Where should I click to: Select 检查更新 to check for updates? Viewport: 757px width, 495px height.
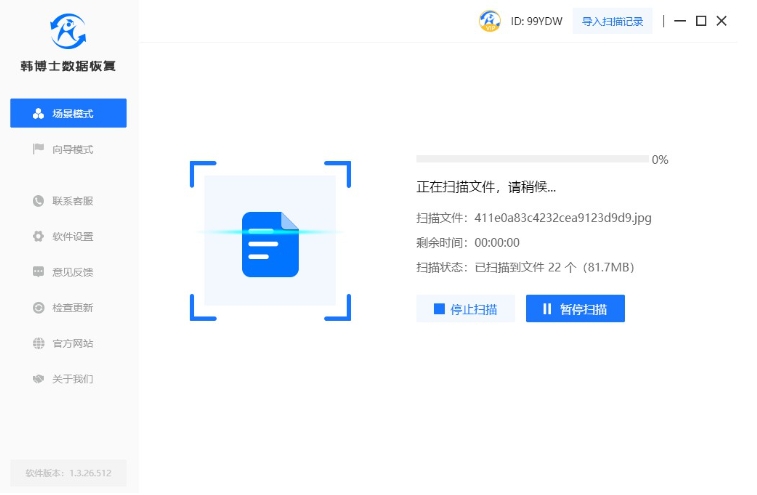[68, 308]
